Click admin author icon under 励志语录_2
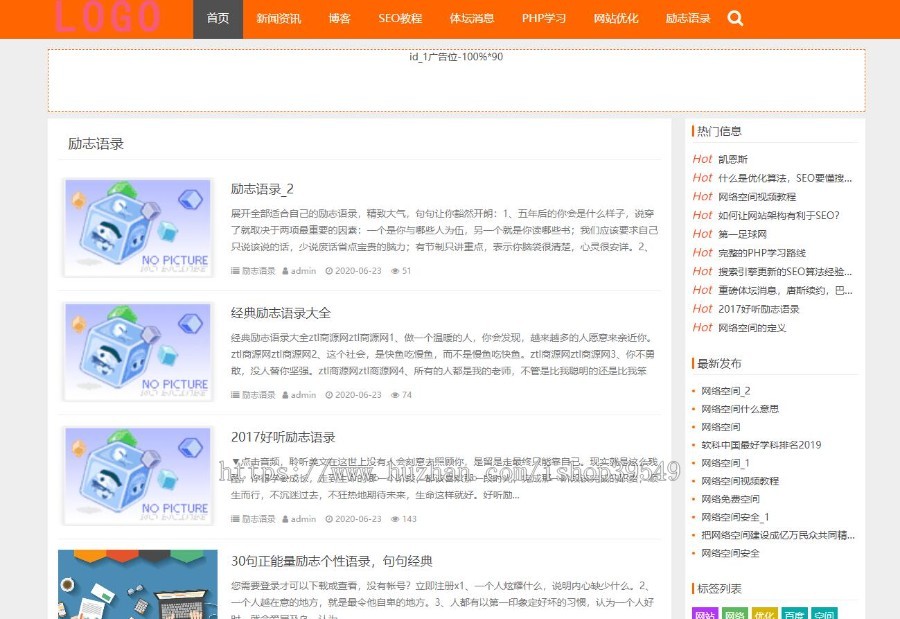The height and width of the screenshot is (619, 900). coord(285,270)
